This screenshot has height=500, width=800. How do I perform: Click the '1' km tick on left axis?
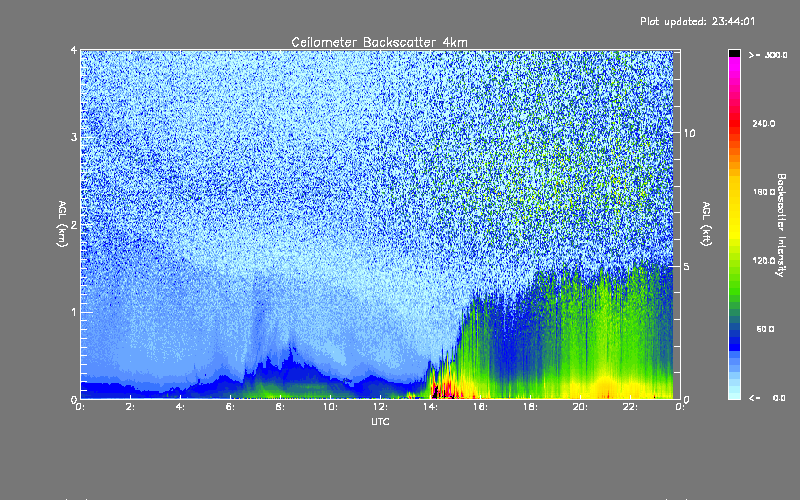(74, 312)
